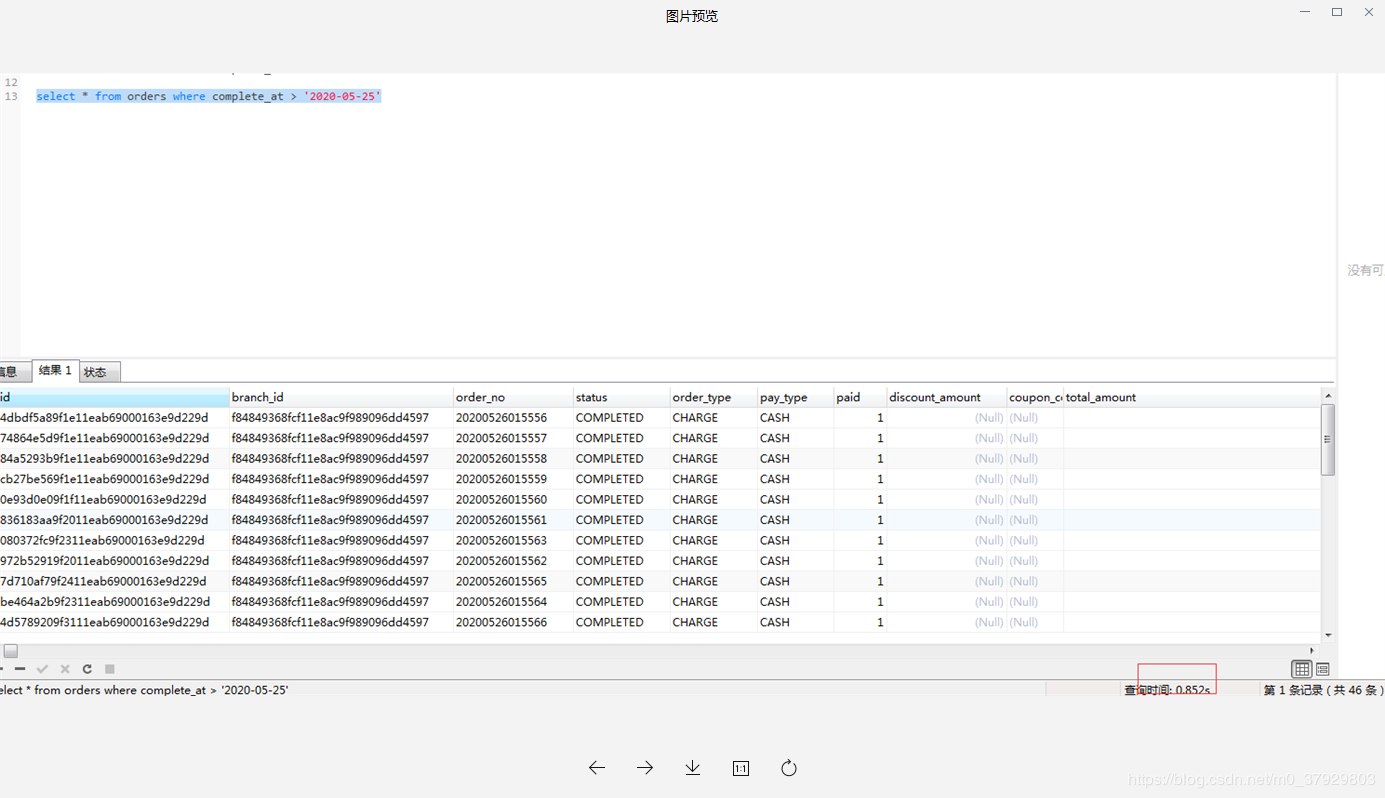Click order number 20200526015563
This screenshot has height=798, width=1385.
[x=501, y=541]
